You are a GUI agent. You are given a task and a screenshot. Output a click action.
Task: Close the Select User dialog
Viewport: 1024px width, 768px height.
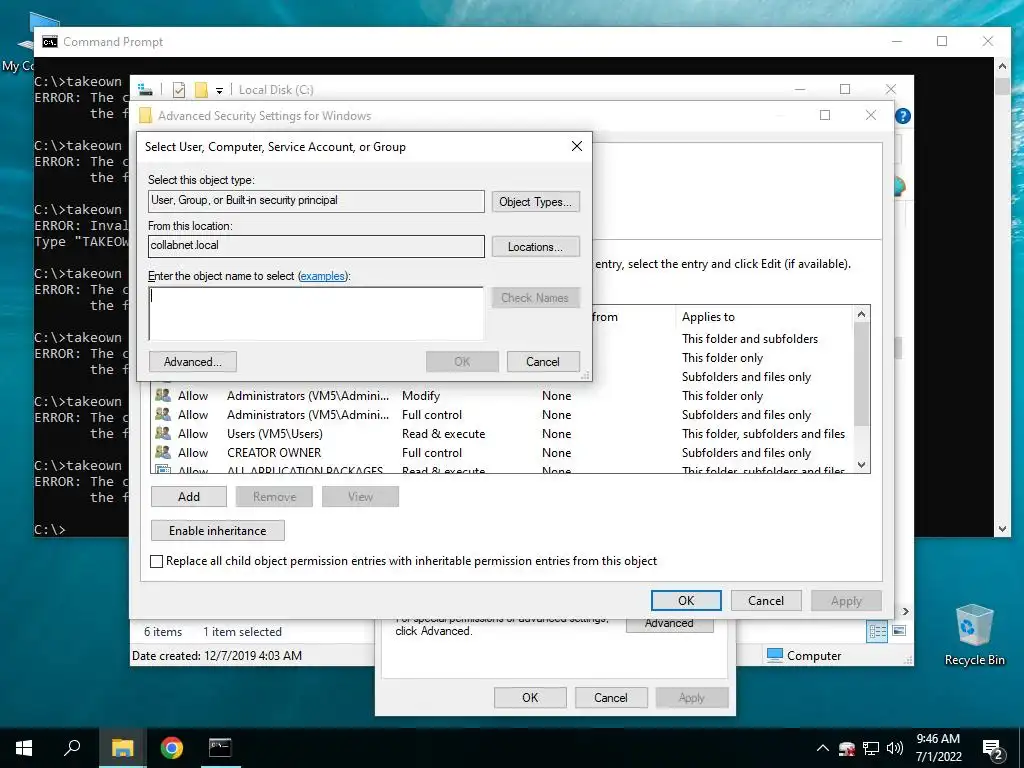(x=577, y=146)
